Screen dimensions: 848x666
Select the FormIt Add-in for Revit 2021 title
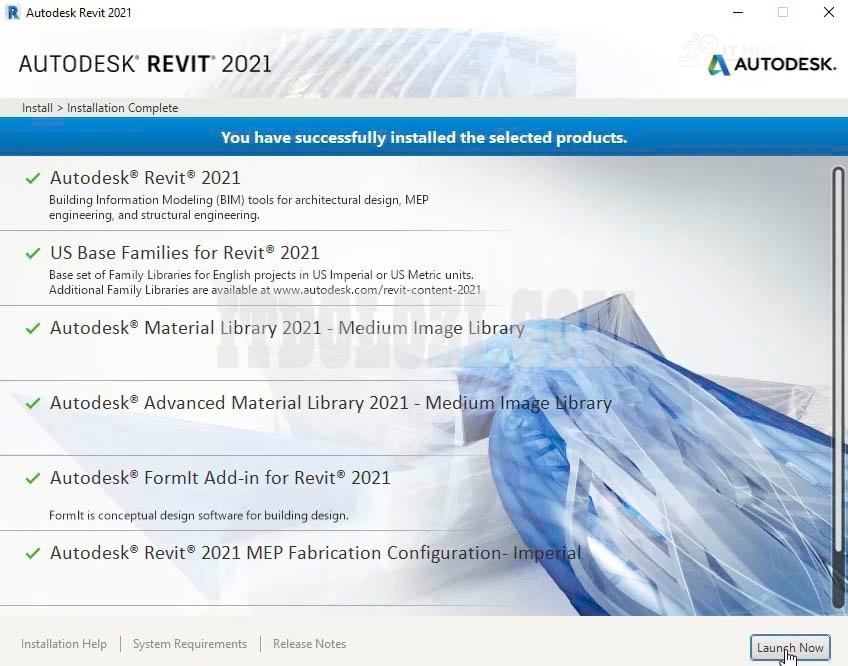click(x=220, y=478)
